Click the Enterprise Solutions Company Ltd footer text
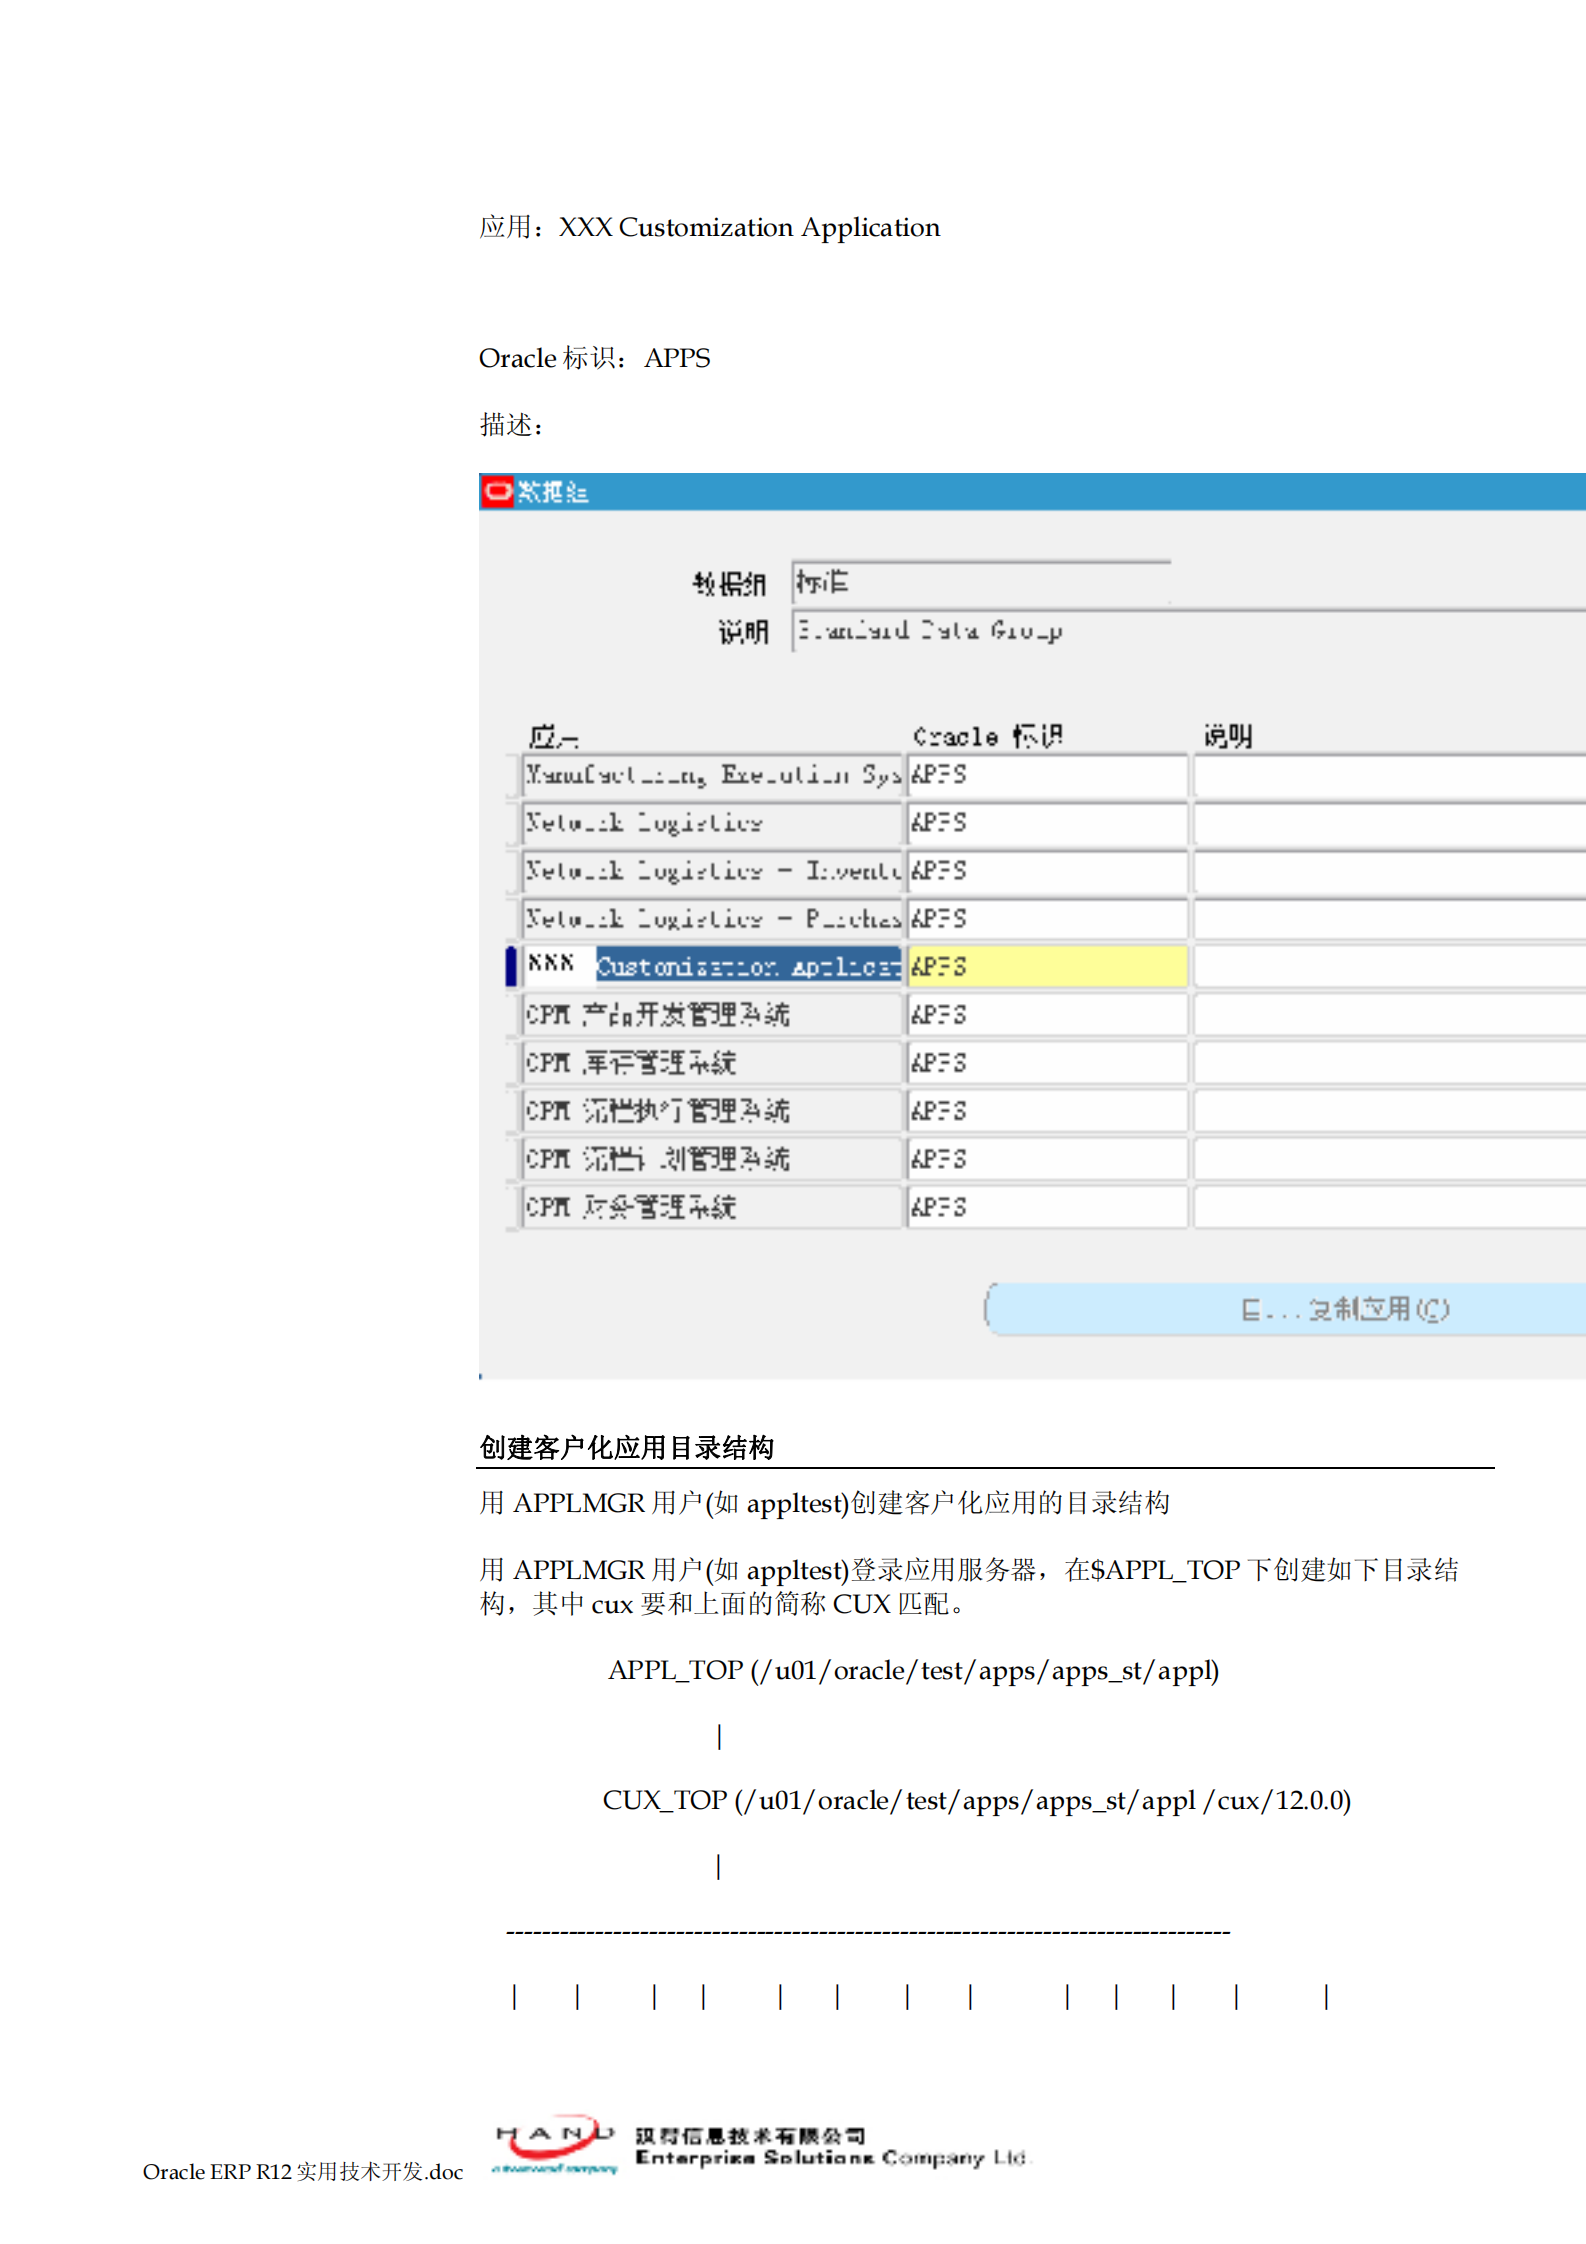 point(831,2158)
